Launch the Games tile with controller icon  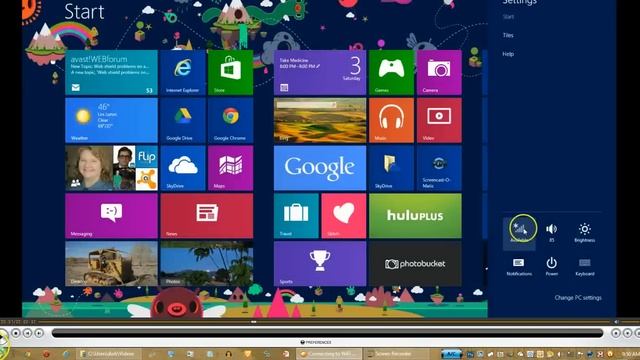391,73
